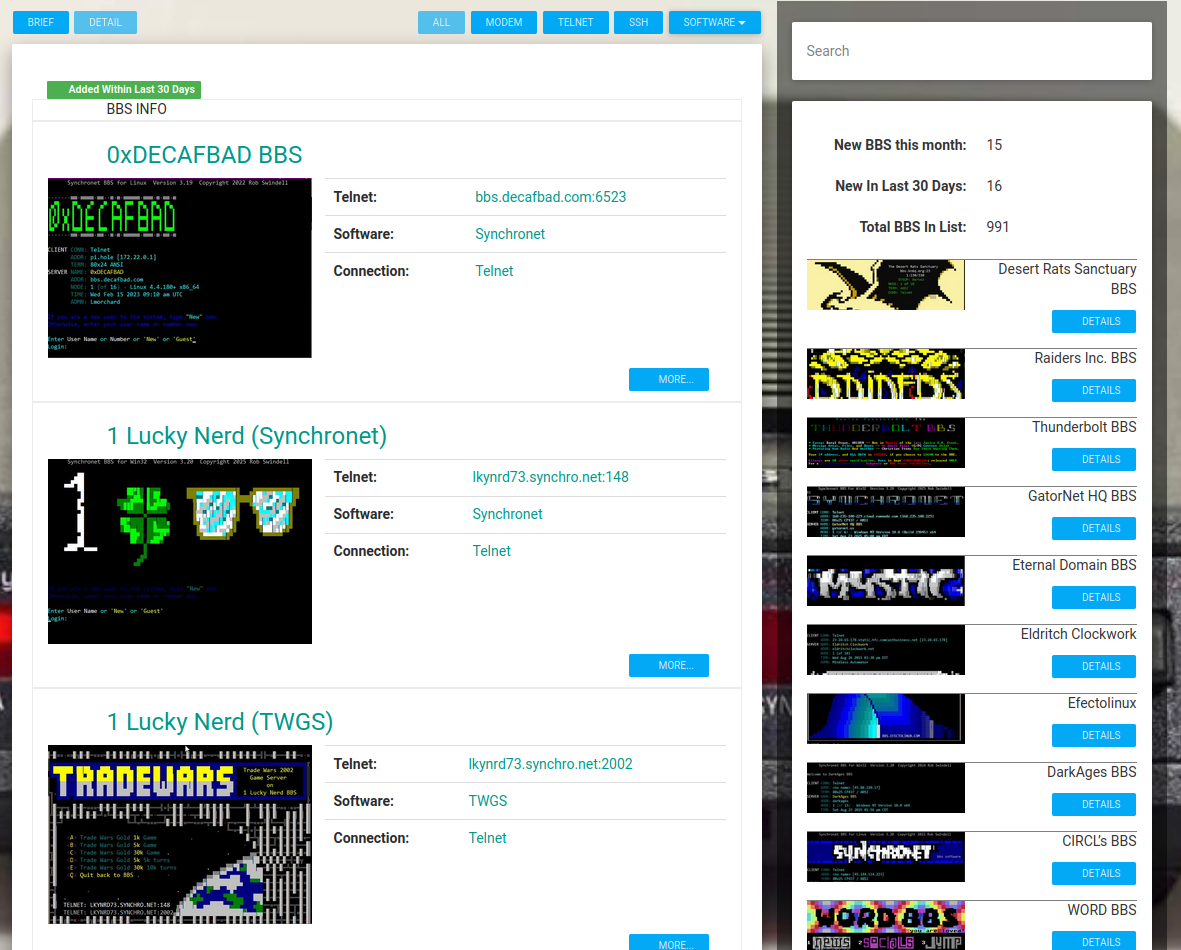Filter list by TELNET connection
The height and width of the screenshot is (950, 1181).
(x=575, y=23)
